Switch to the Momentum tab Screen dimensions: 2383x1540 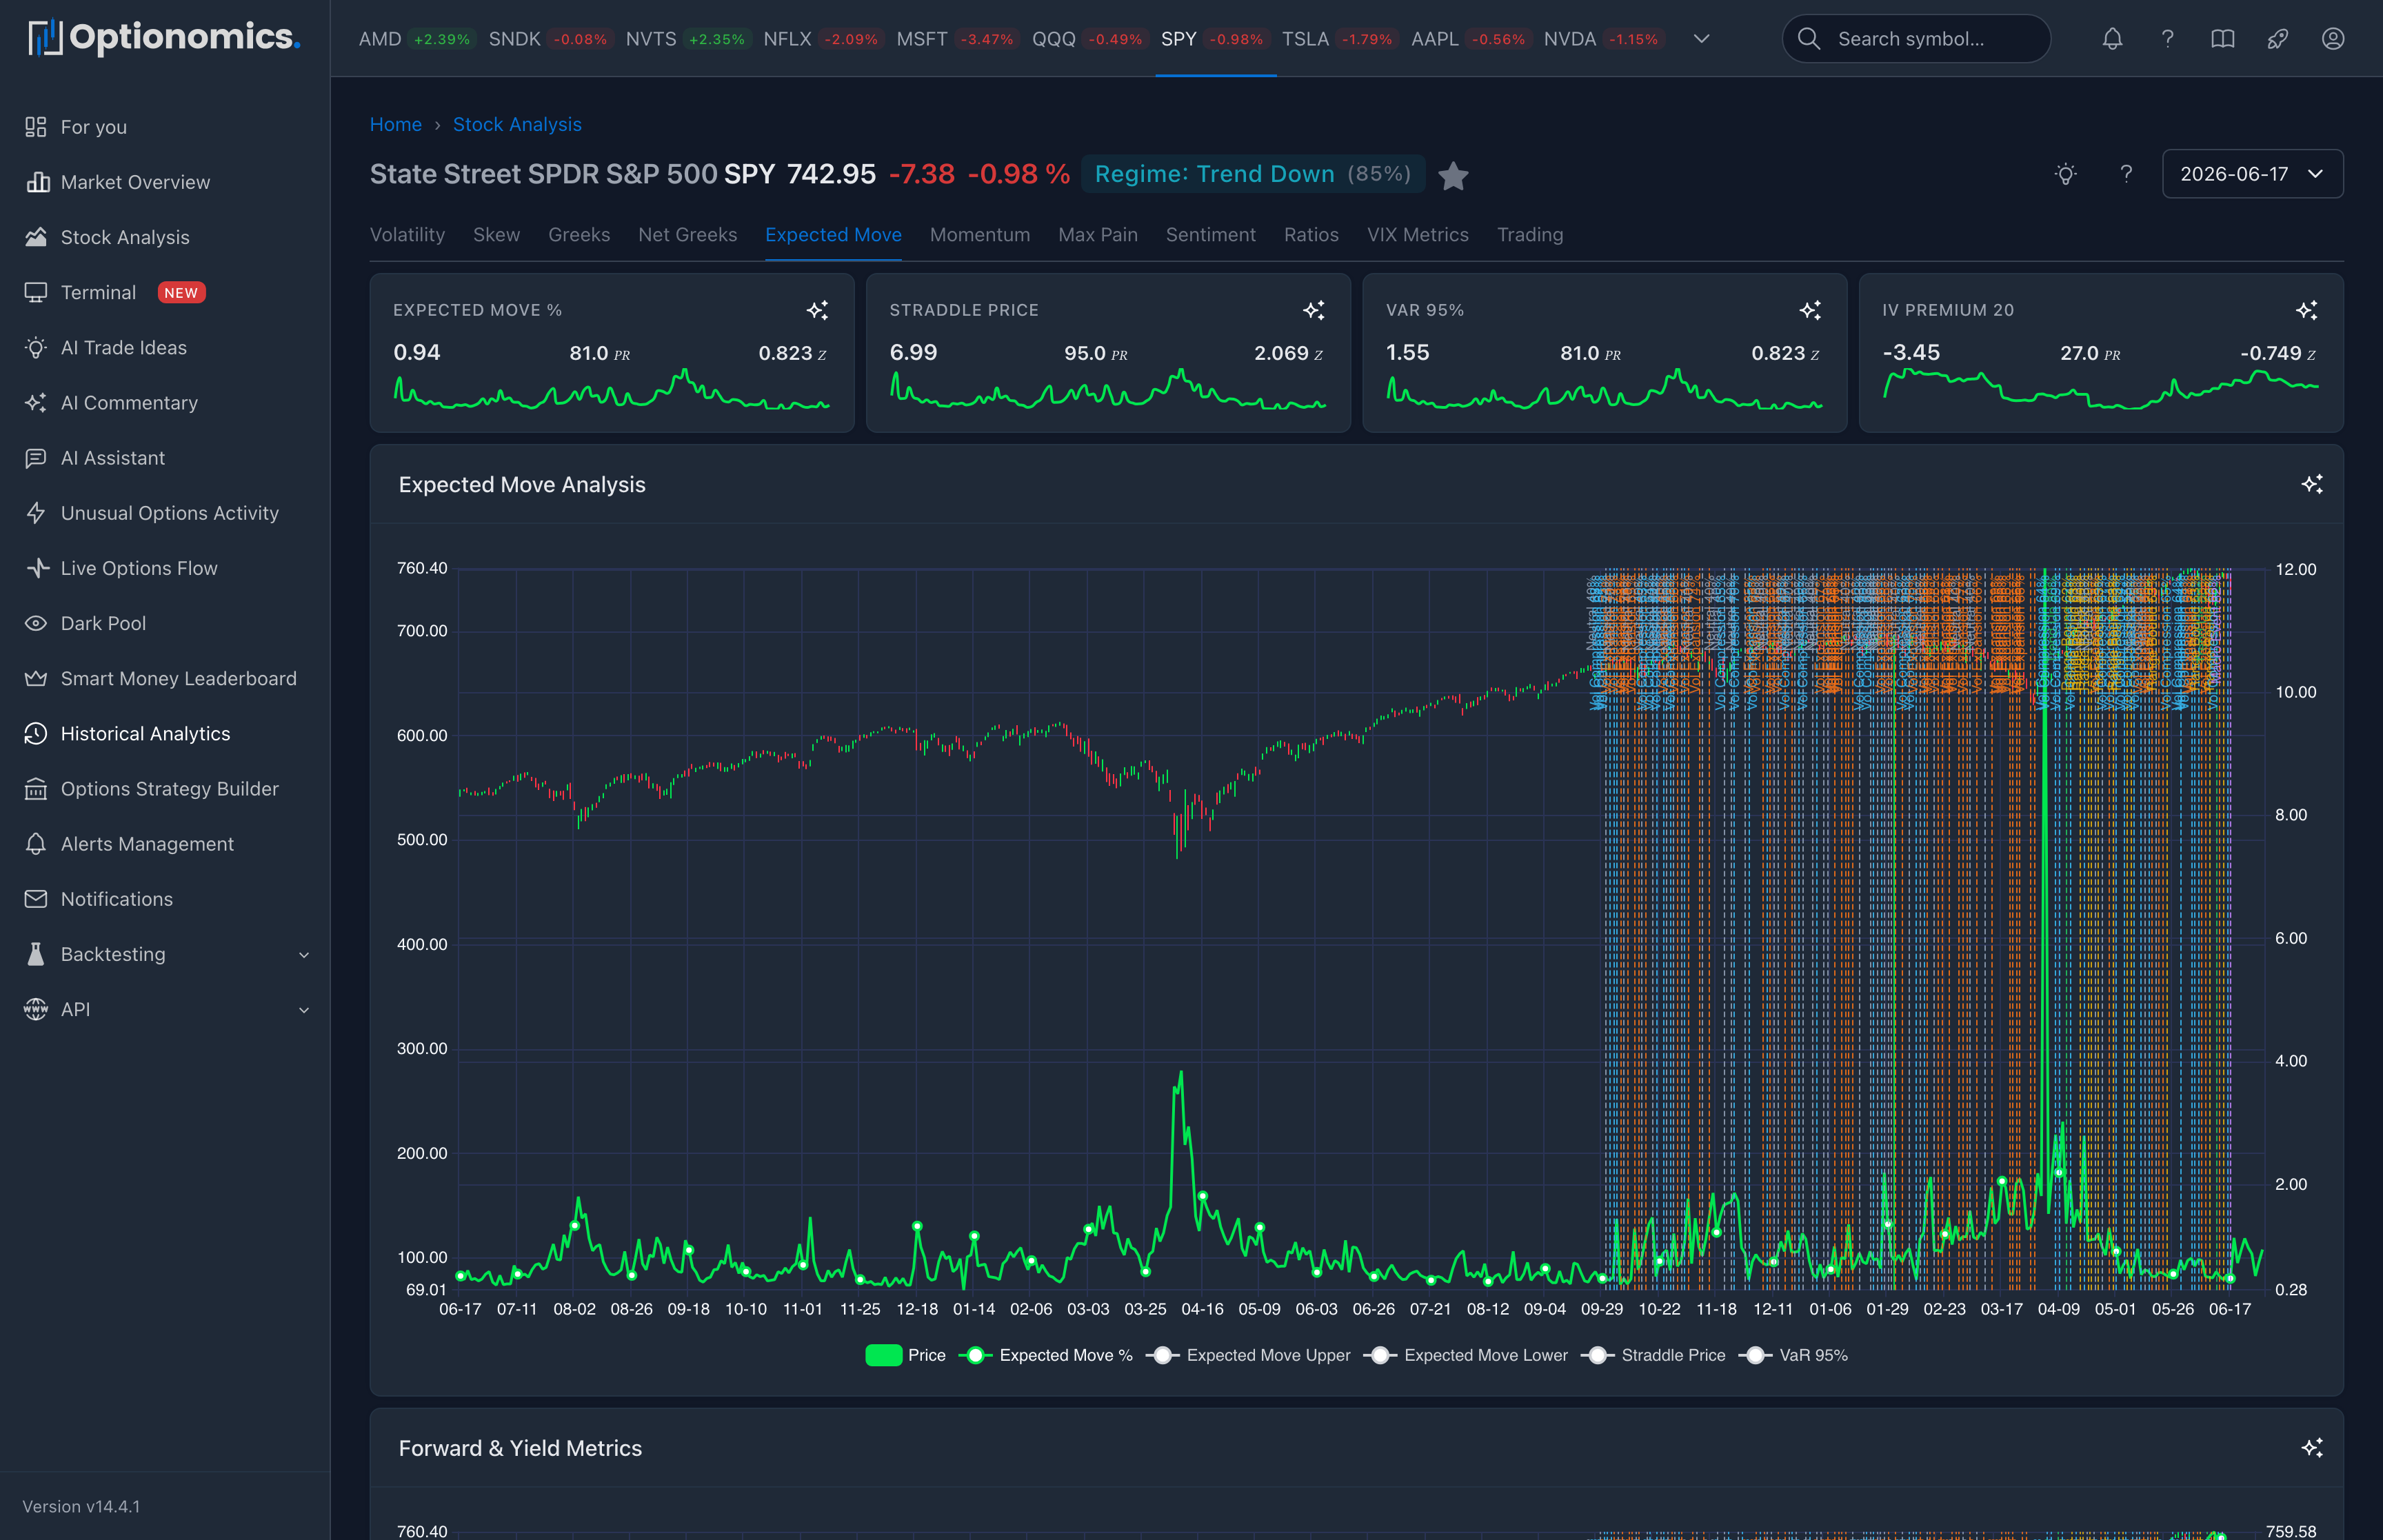980,234
